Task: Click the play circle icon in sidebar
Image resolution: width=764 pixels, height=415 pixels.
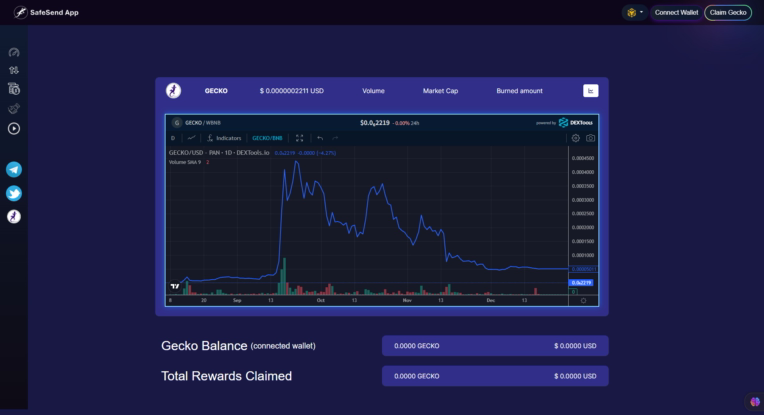Action: 14,129
